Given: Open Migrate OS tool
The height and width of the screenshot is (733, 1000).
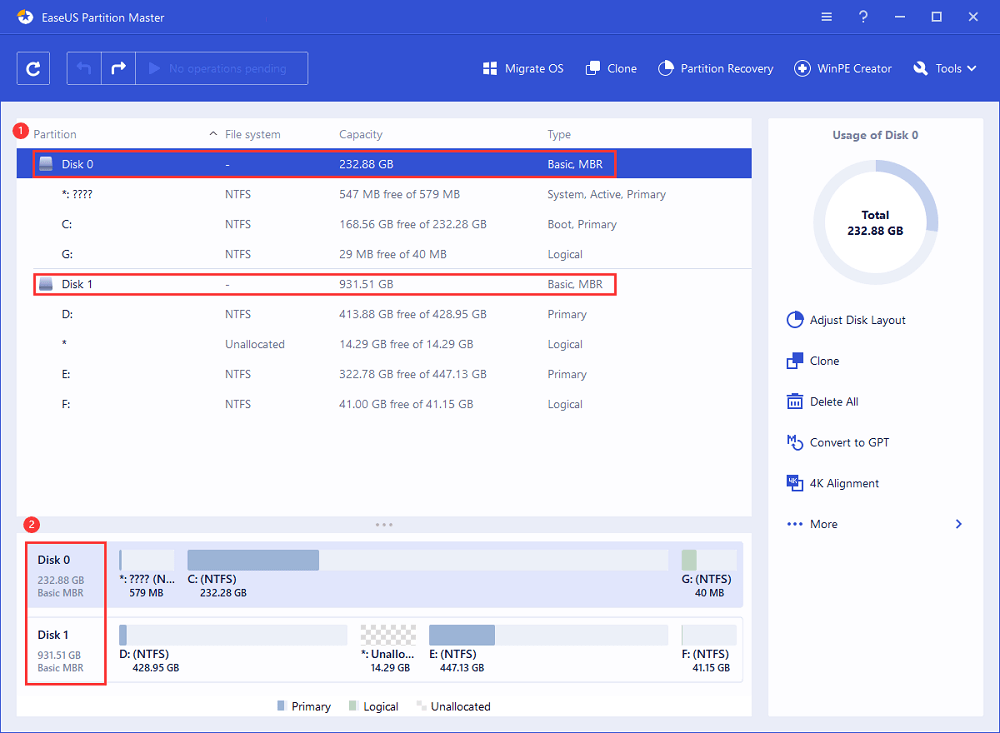Looking at the screenshot, I should pyautogui.click(x=523, y=68).
